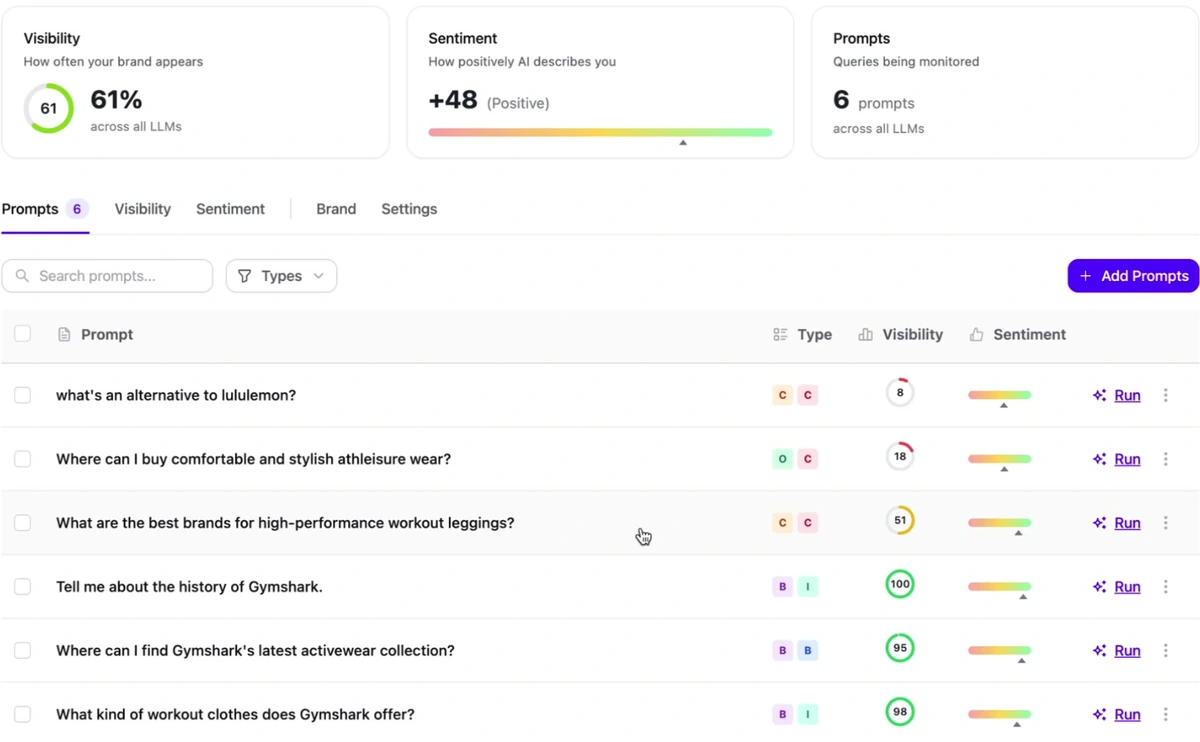Open prompt "Tell me about the history of Gymshark."
Viewport: 1200px width, 742px height.
(189, 587)
